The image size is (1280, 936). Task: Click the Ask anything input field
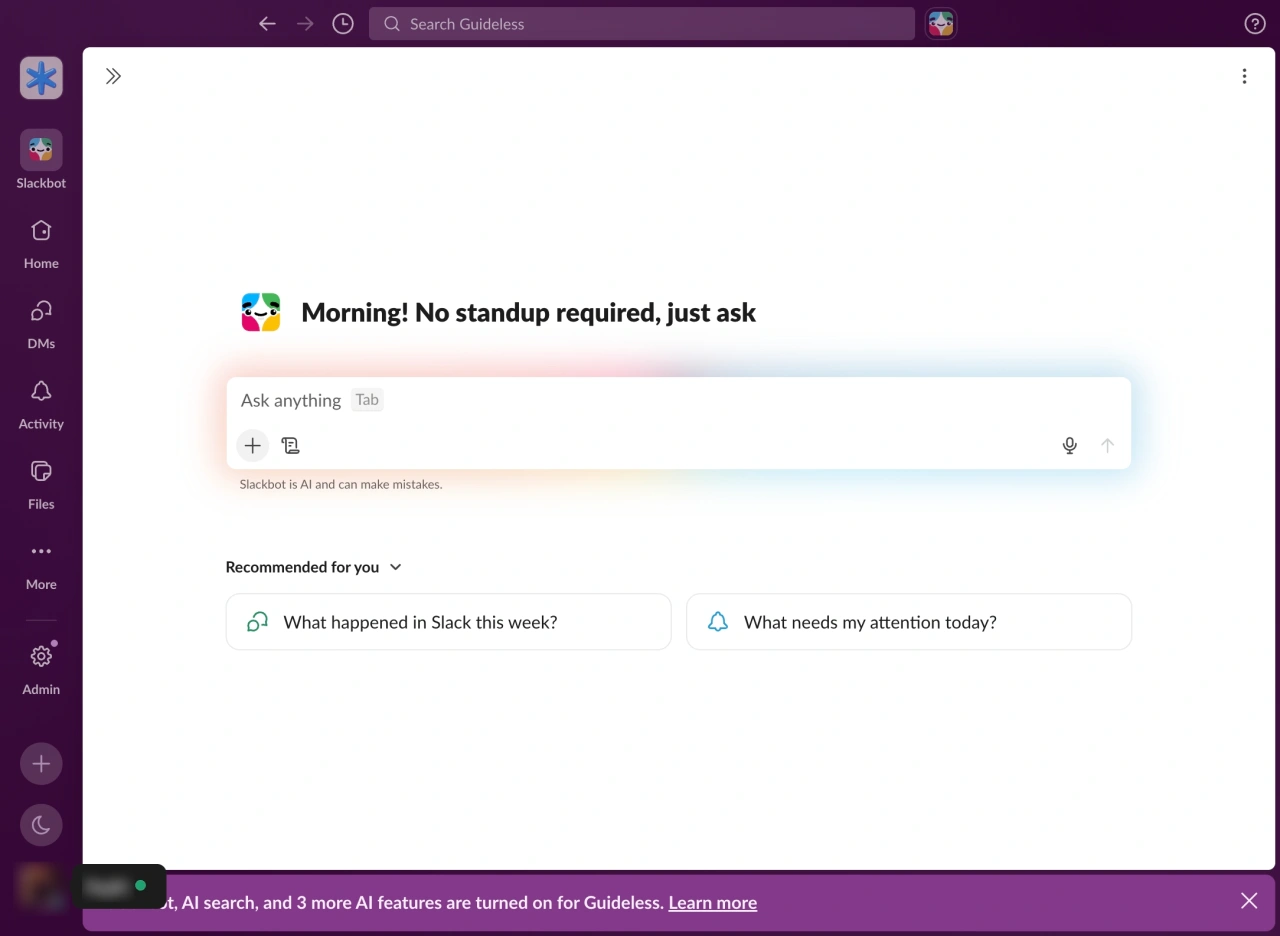coord(679,400)
